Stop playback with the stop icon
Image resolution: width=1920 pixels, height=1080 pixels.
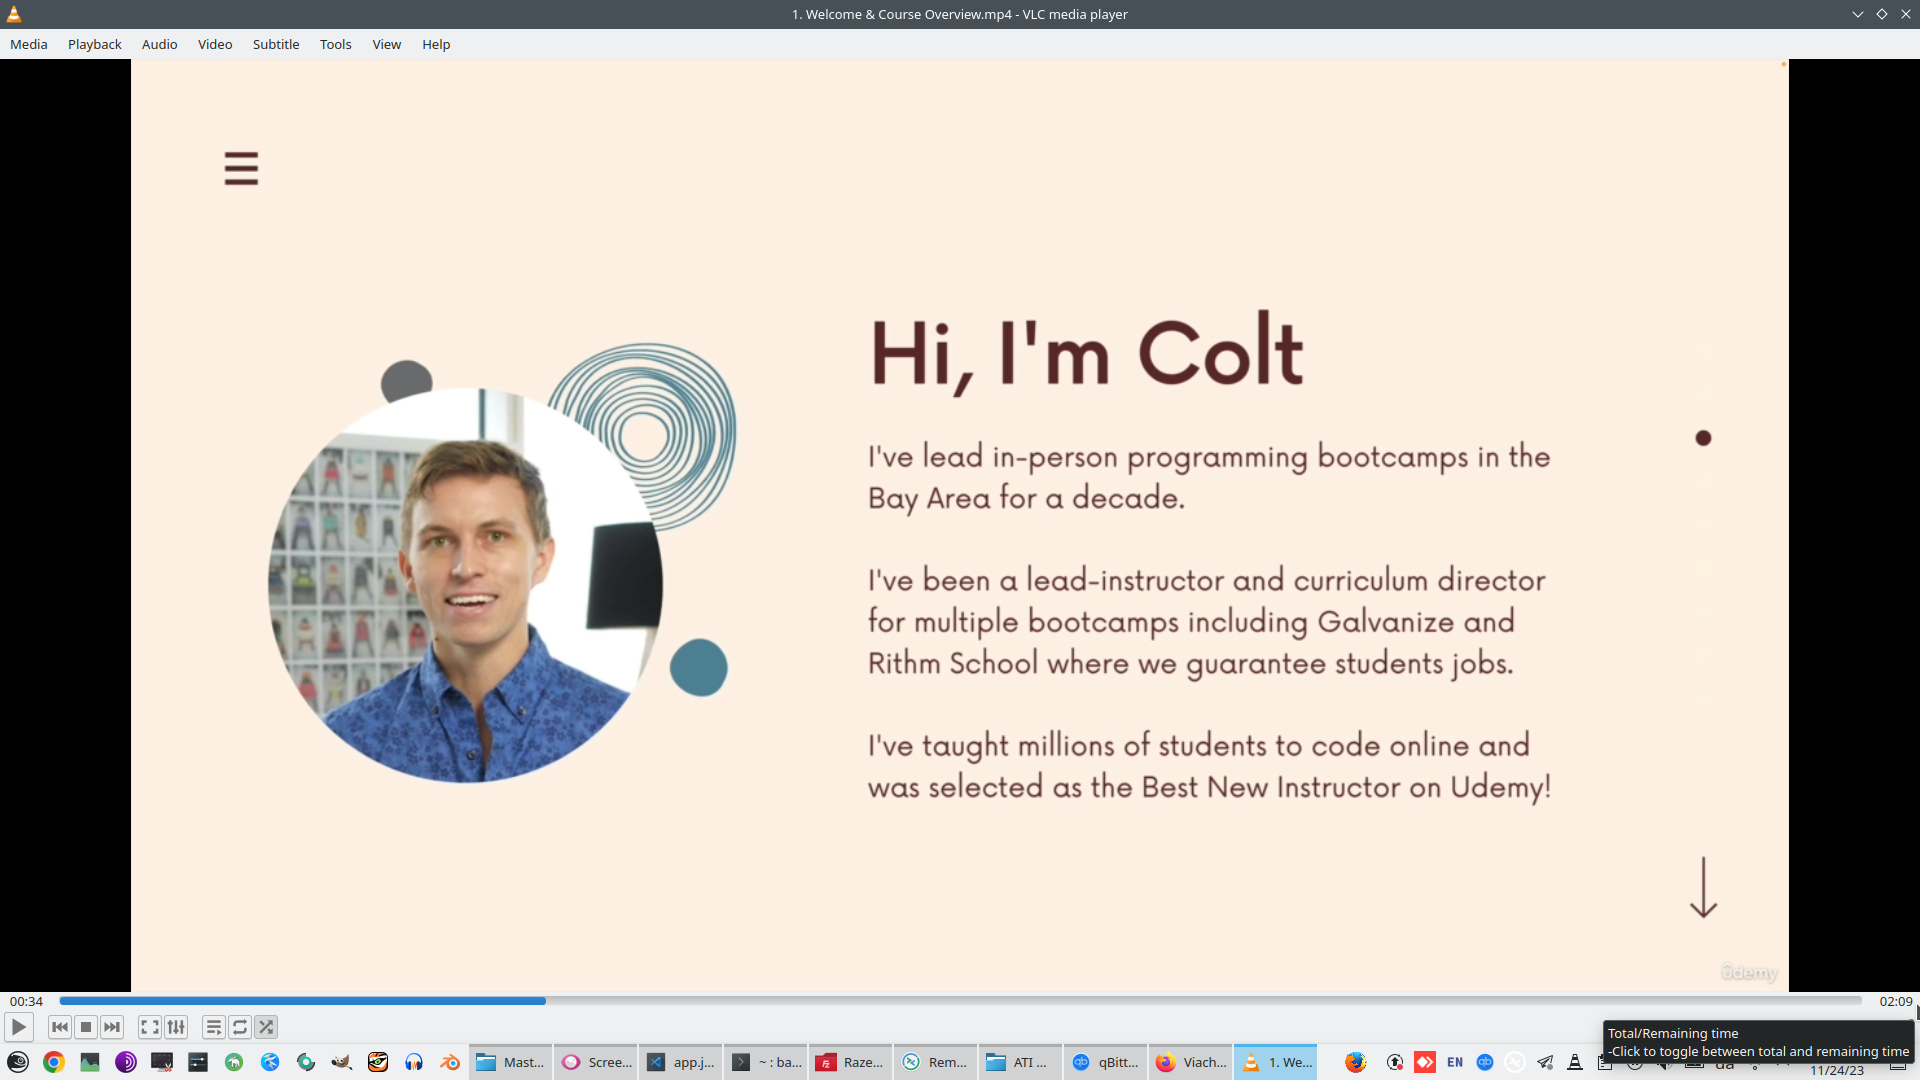tap(86, 1027)
